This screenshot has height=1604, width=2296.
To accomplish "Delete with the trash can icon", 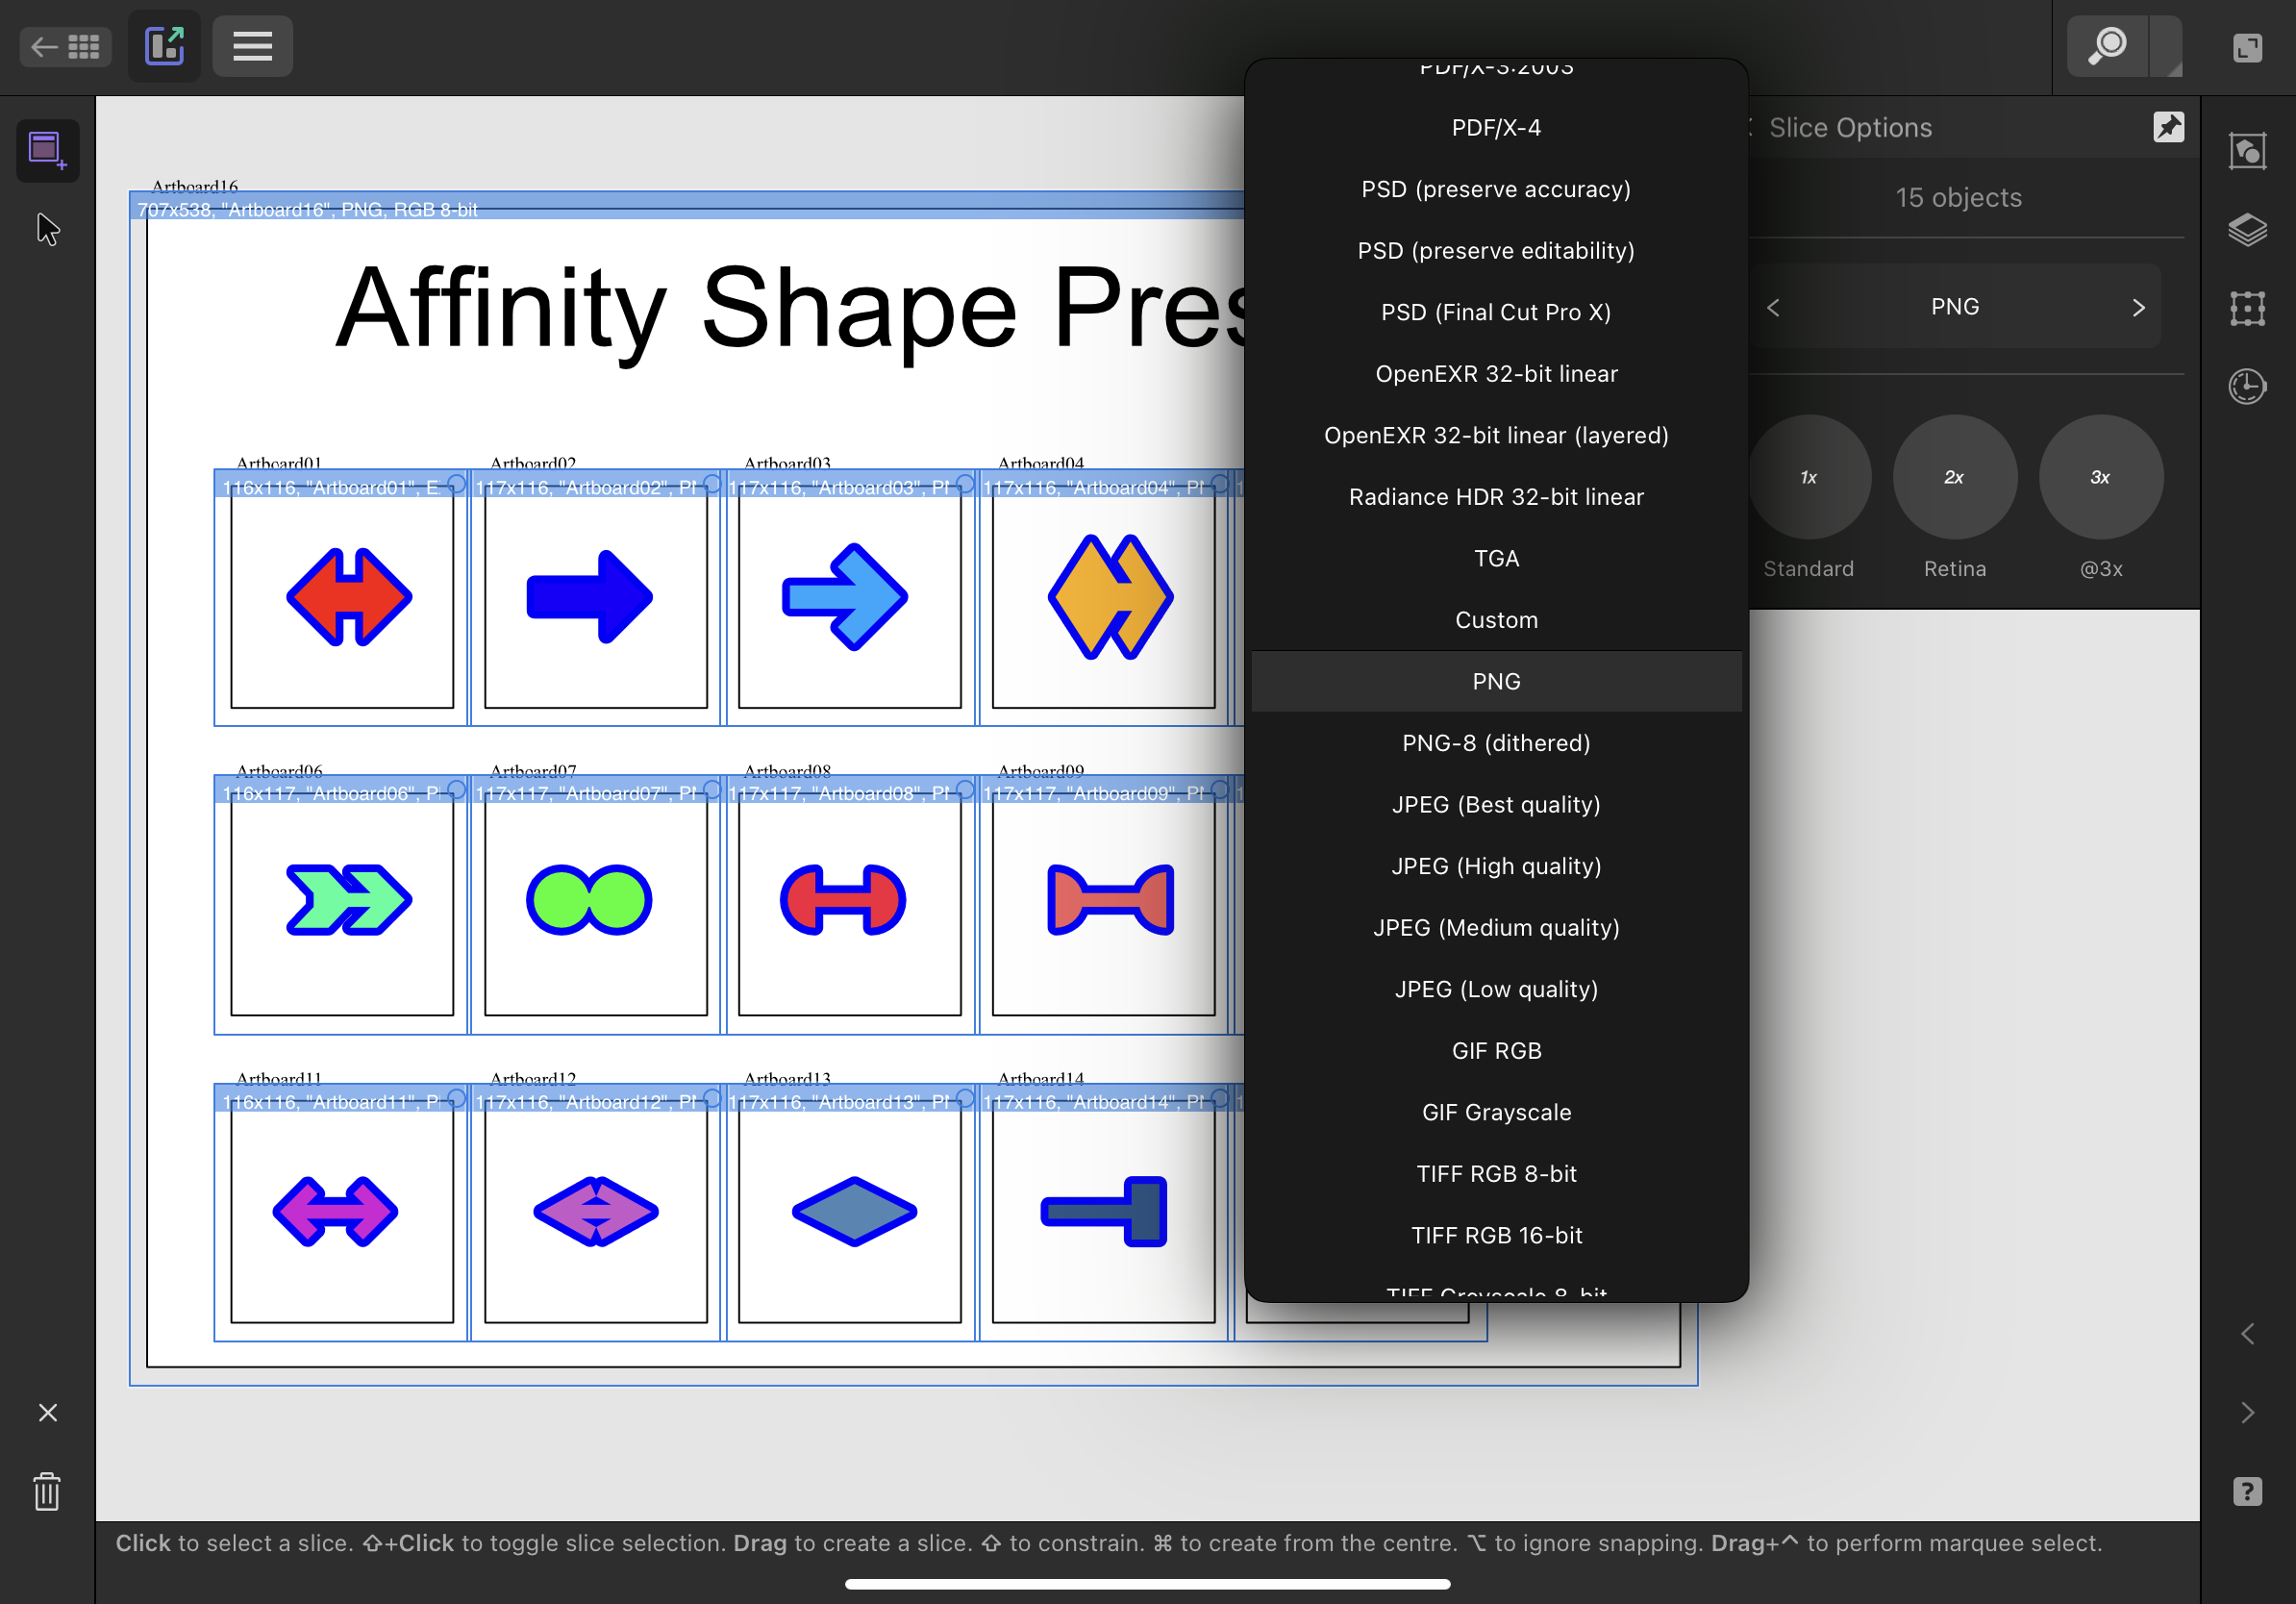I will (x=47, y=1491).
